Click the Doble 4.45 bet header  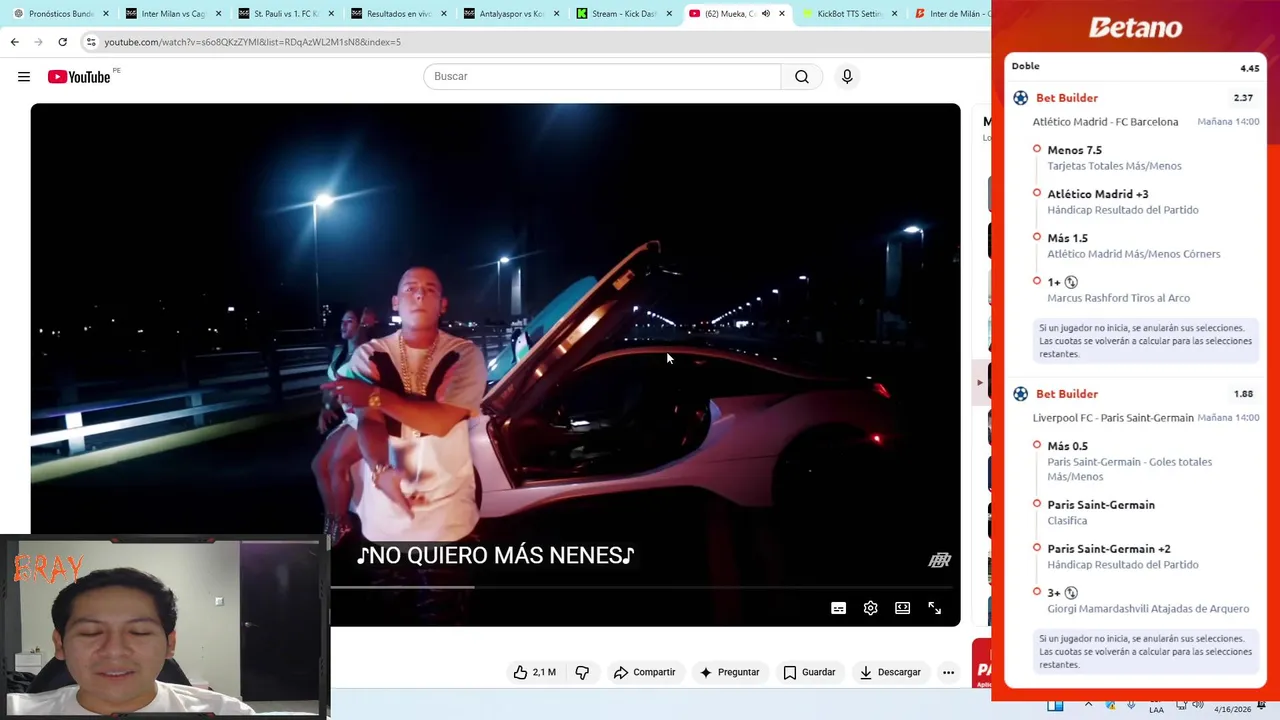(1135, 67)
